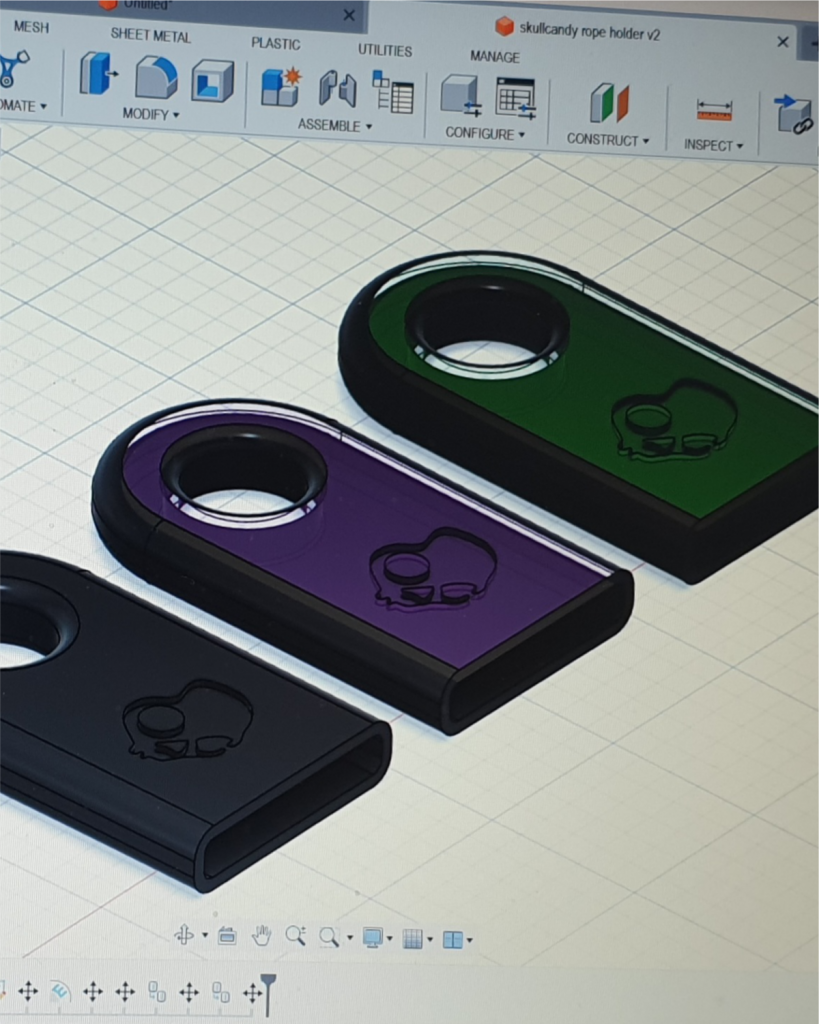
Task: Close the Untitled document tab
Action: [x=349, y=15]
